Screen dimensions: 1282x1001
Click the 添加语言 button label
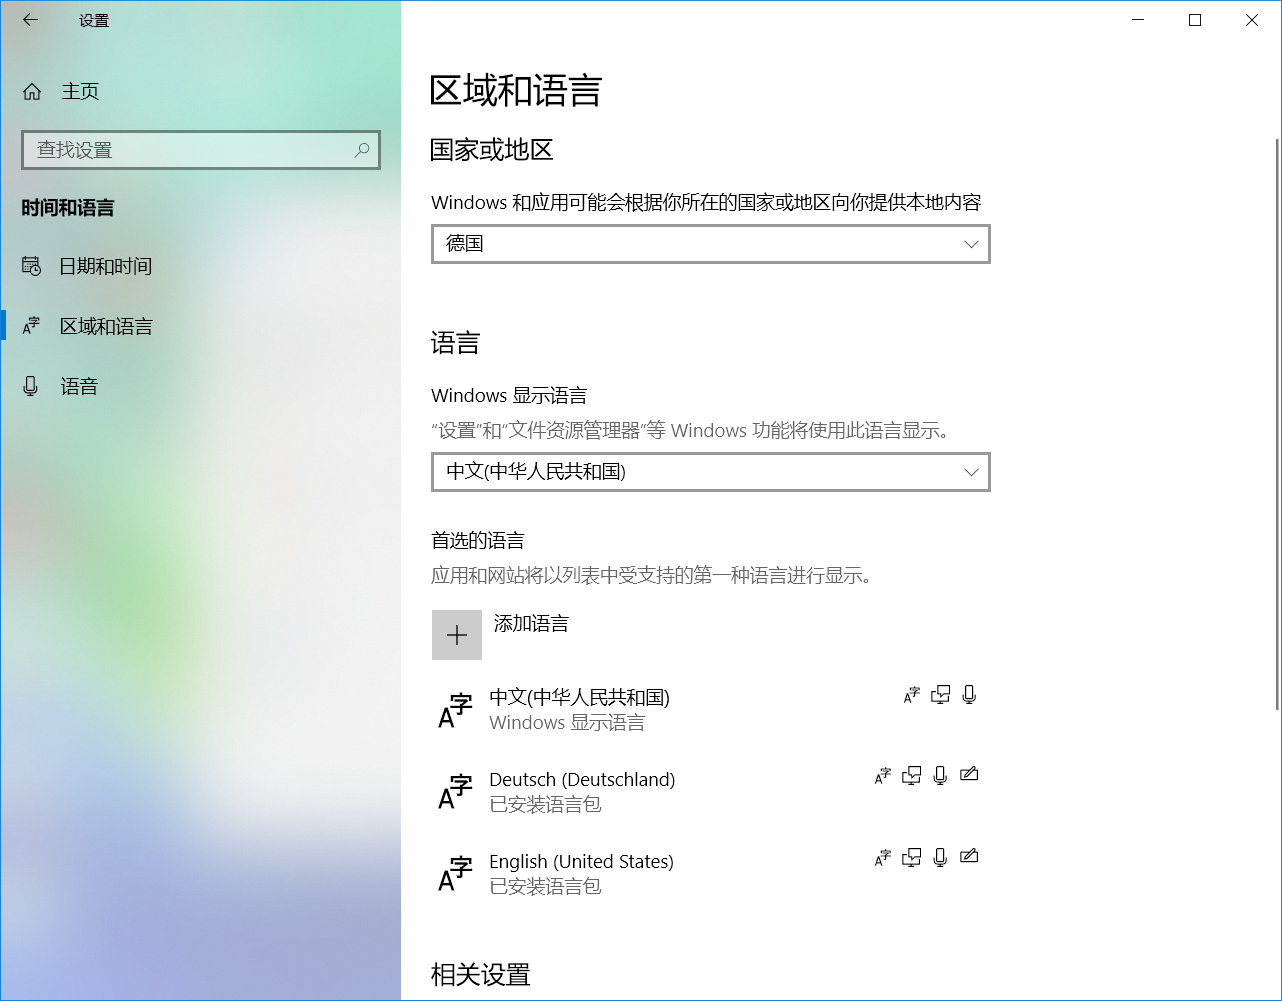(x=531, y=624)
